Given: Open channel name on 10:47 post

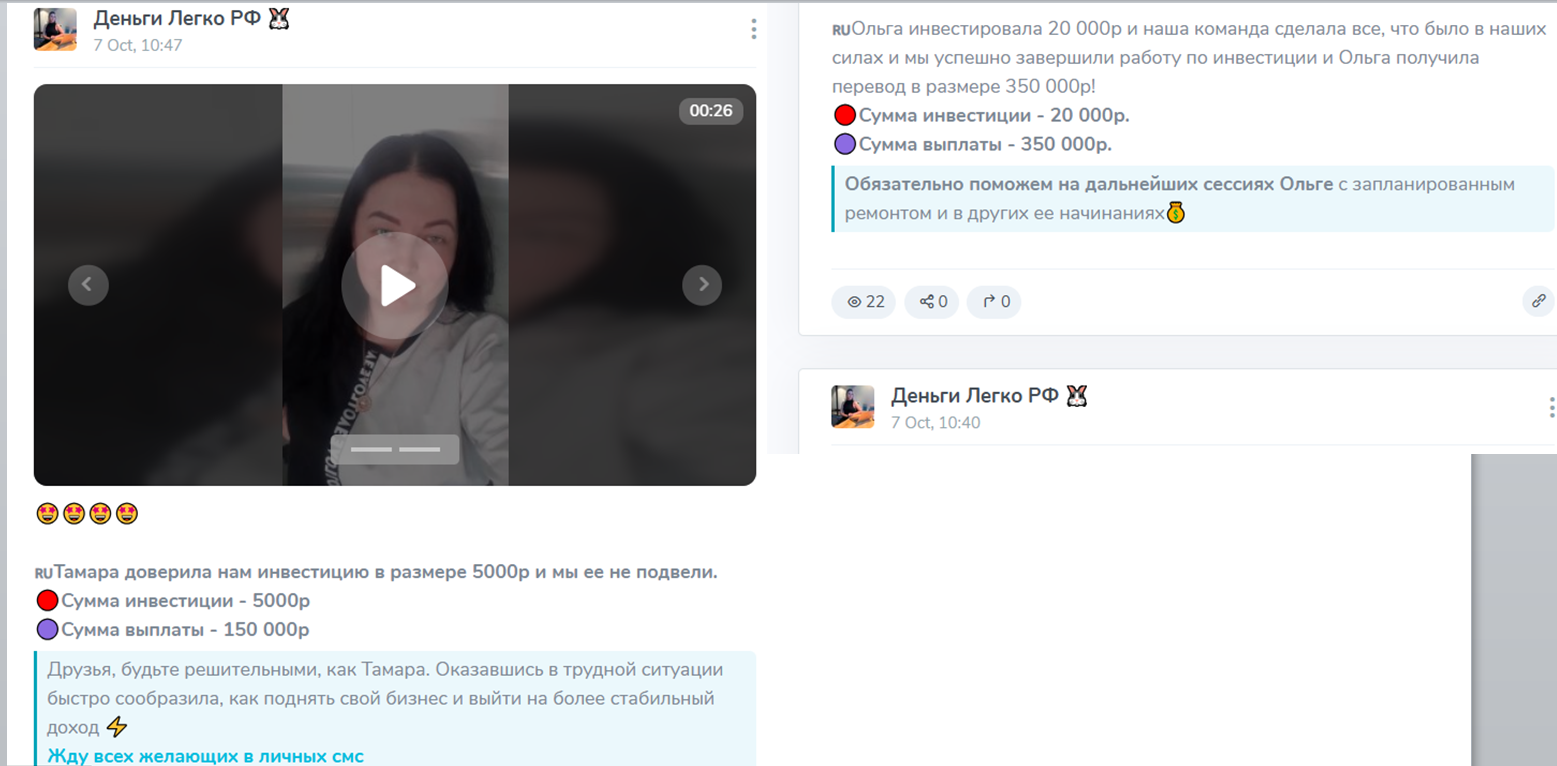Looking at the screenshot, I should 191,18.
